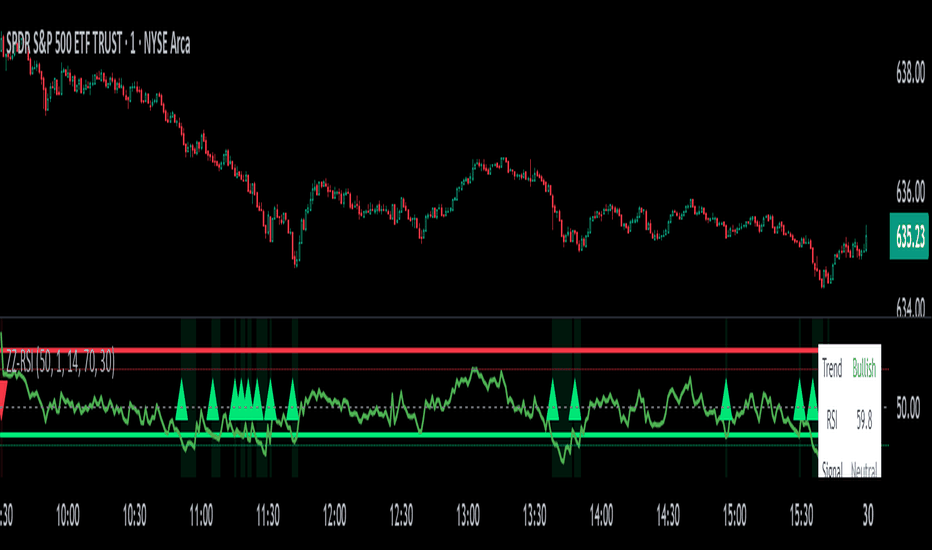Viewport: 932px width, 550px height.
Task: Click the ZZ-RSI (50, 1, 14, 70, 30) indicator label
Action: point(60,362)
